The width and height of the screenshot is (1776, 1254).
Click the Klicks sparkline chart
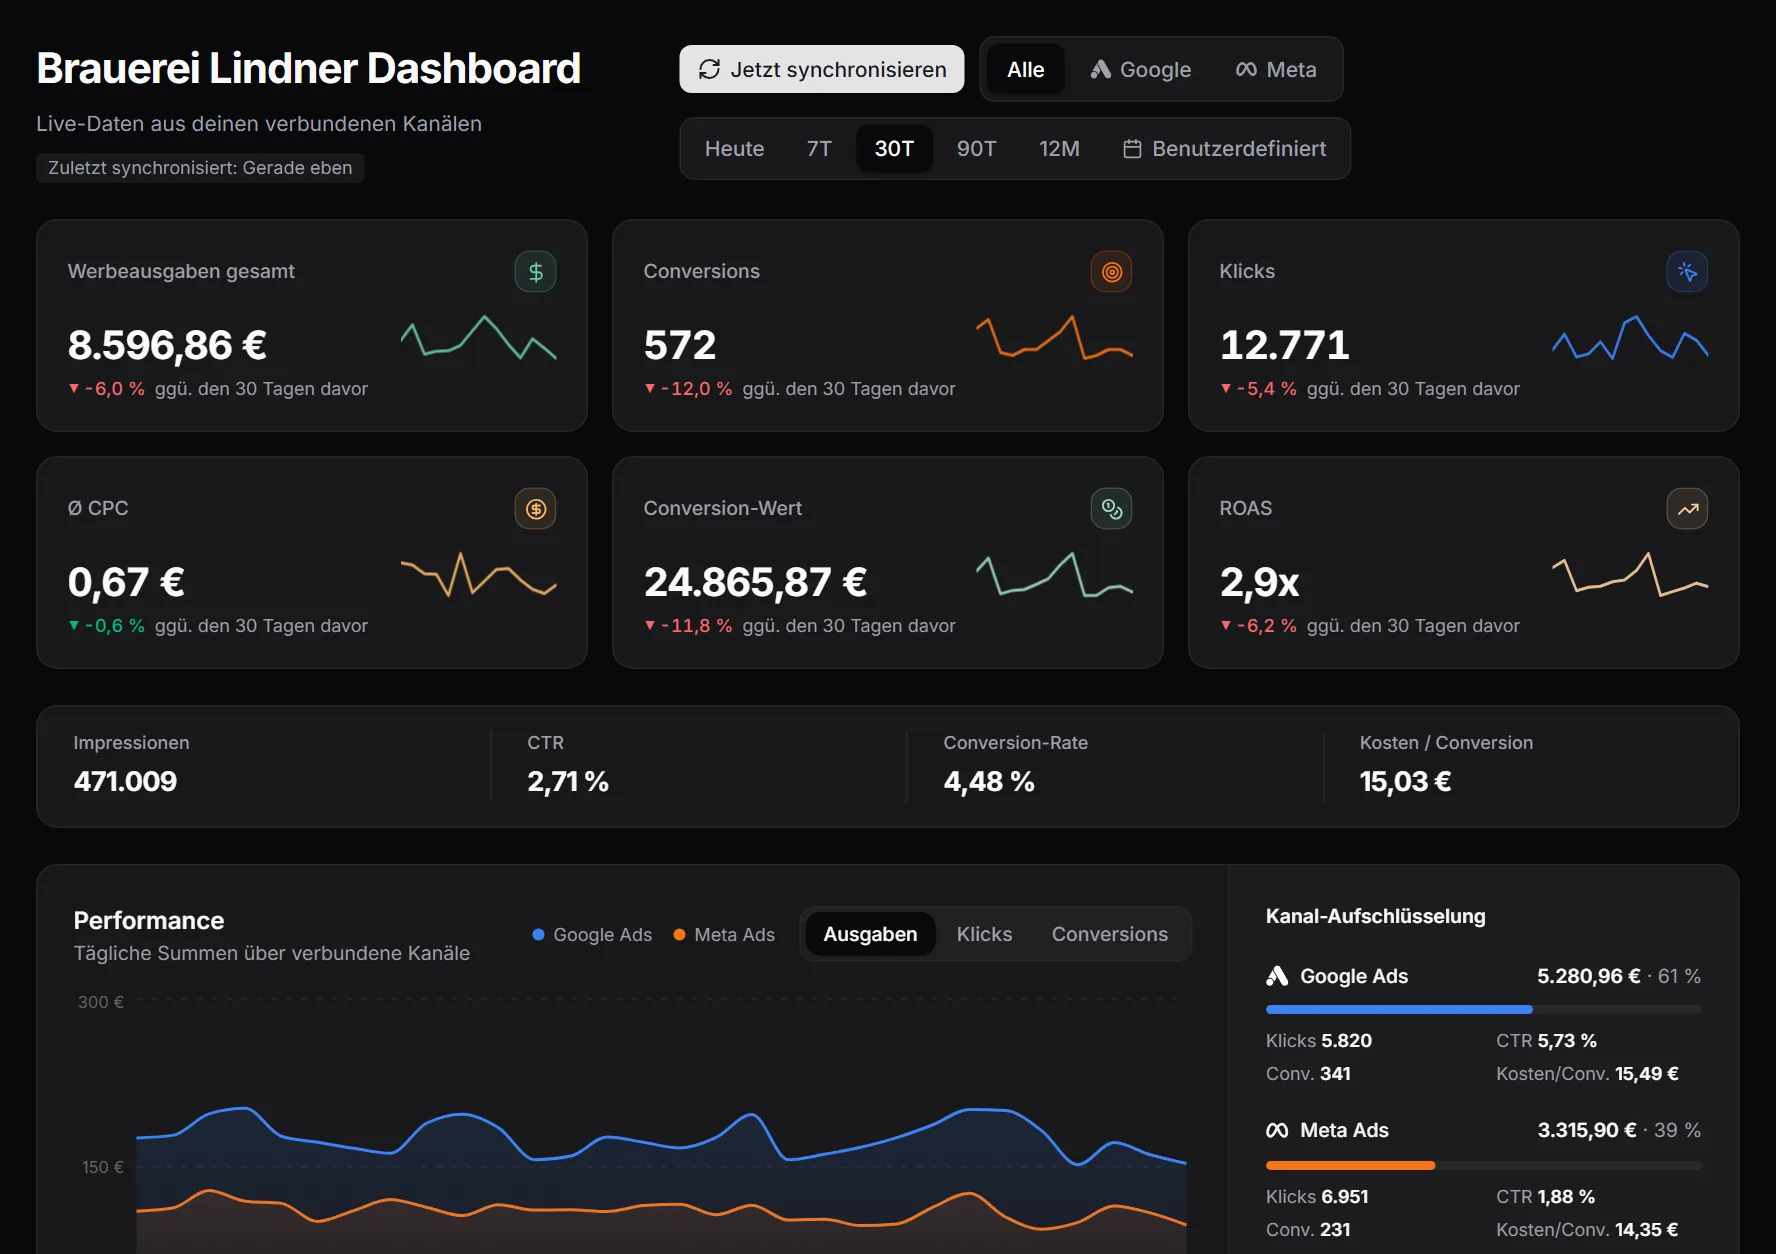1630,338
